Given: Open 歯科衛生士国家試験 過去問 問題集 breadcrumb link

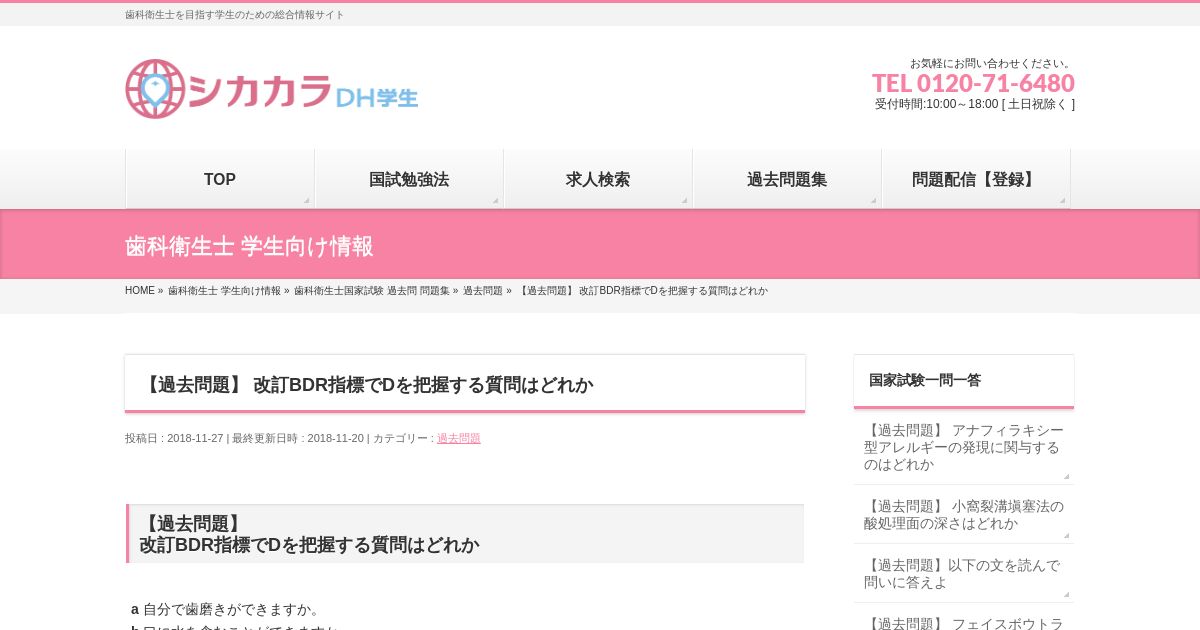Looking at the screenshot, I should 372,291.
